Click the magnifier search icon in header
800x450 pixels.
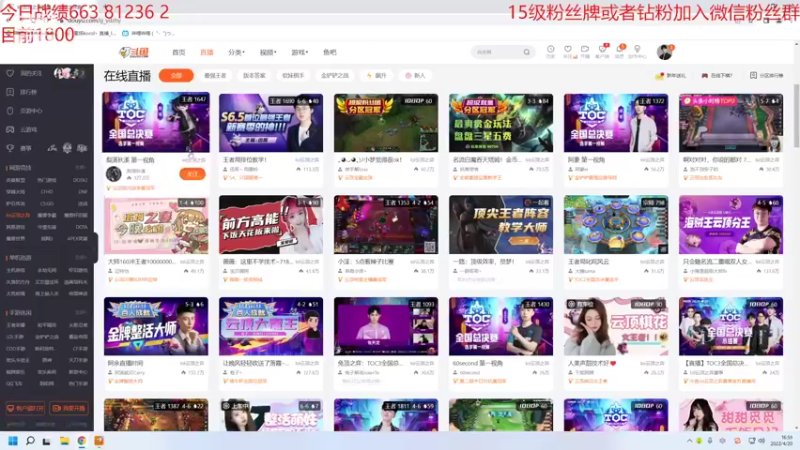tap(527, 52)
